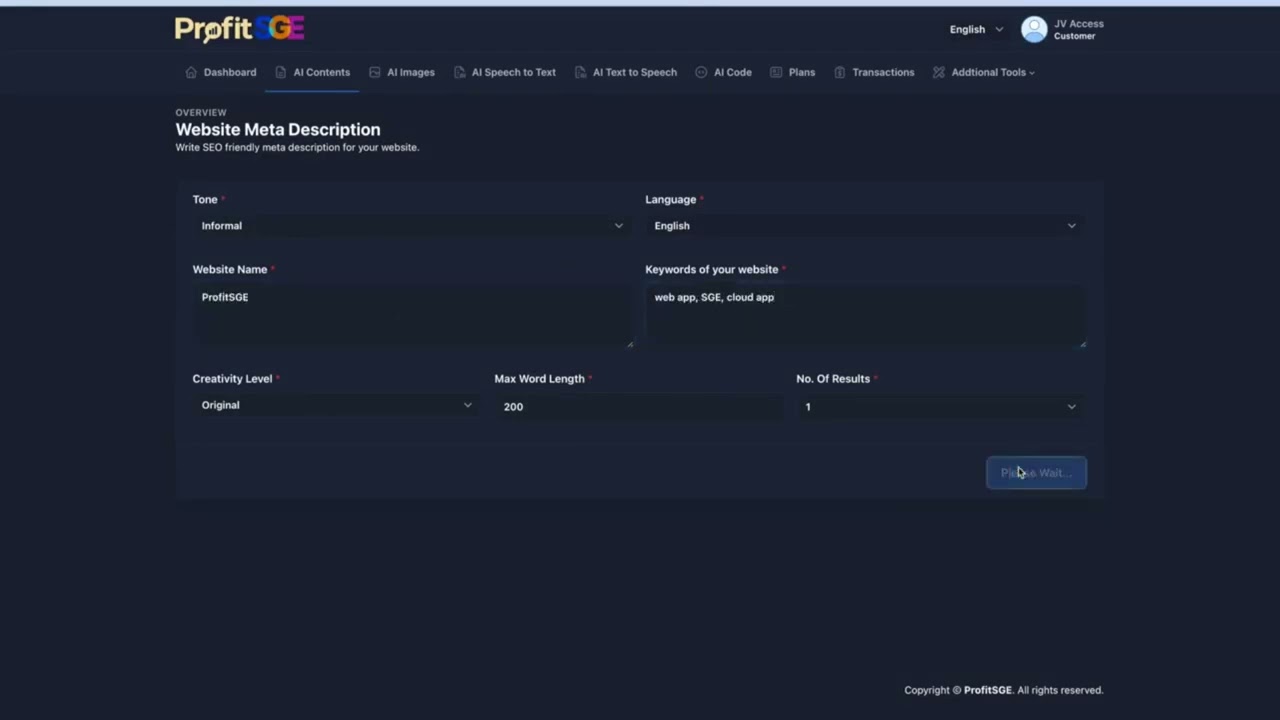The height and width of the screenshot is (720, 1280).
Task: Click the Website Name field resize handle
Action: 630,344
